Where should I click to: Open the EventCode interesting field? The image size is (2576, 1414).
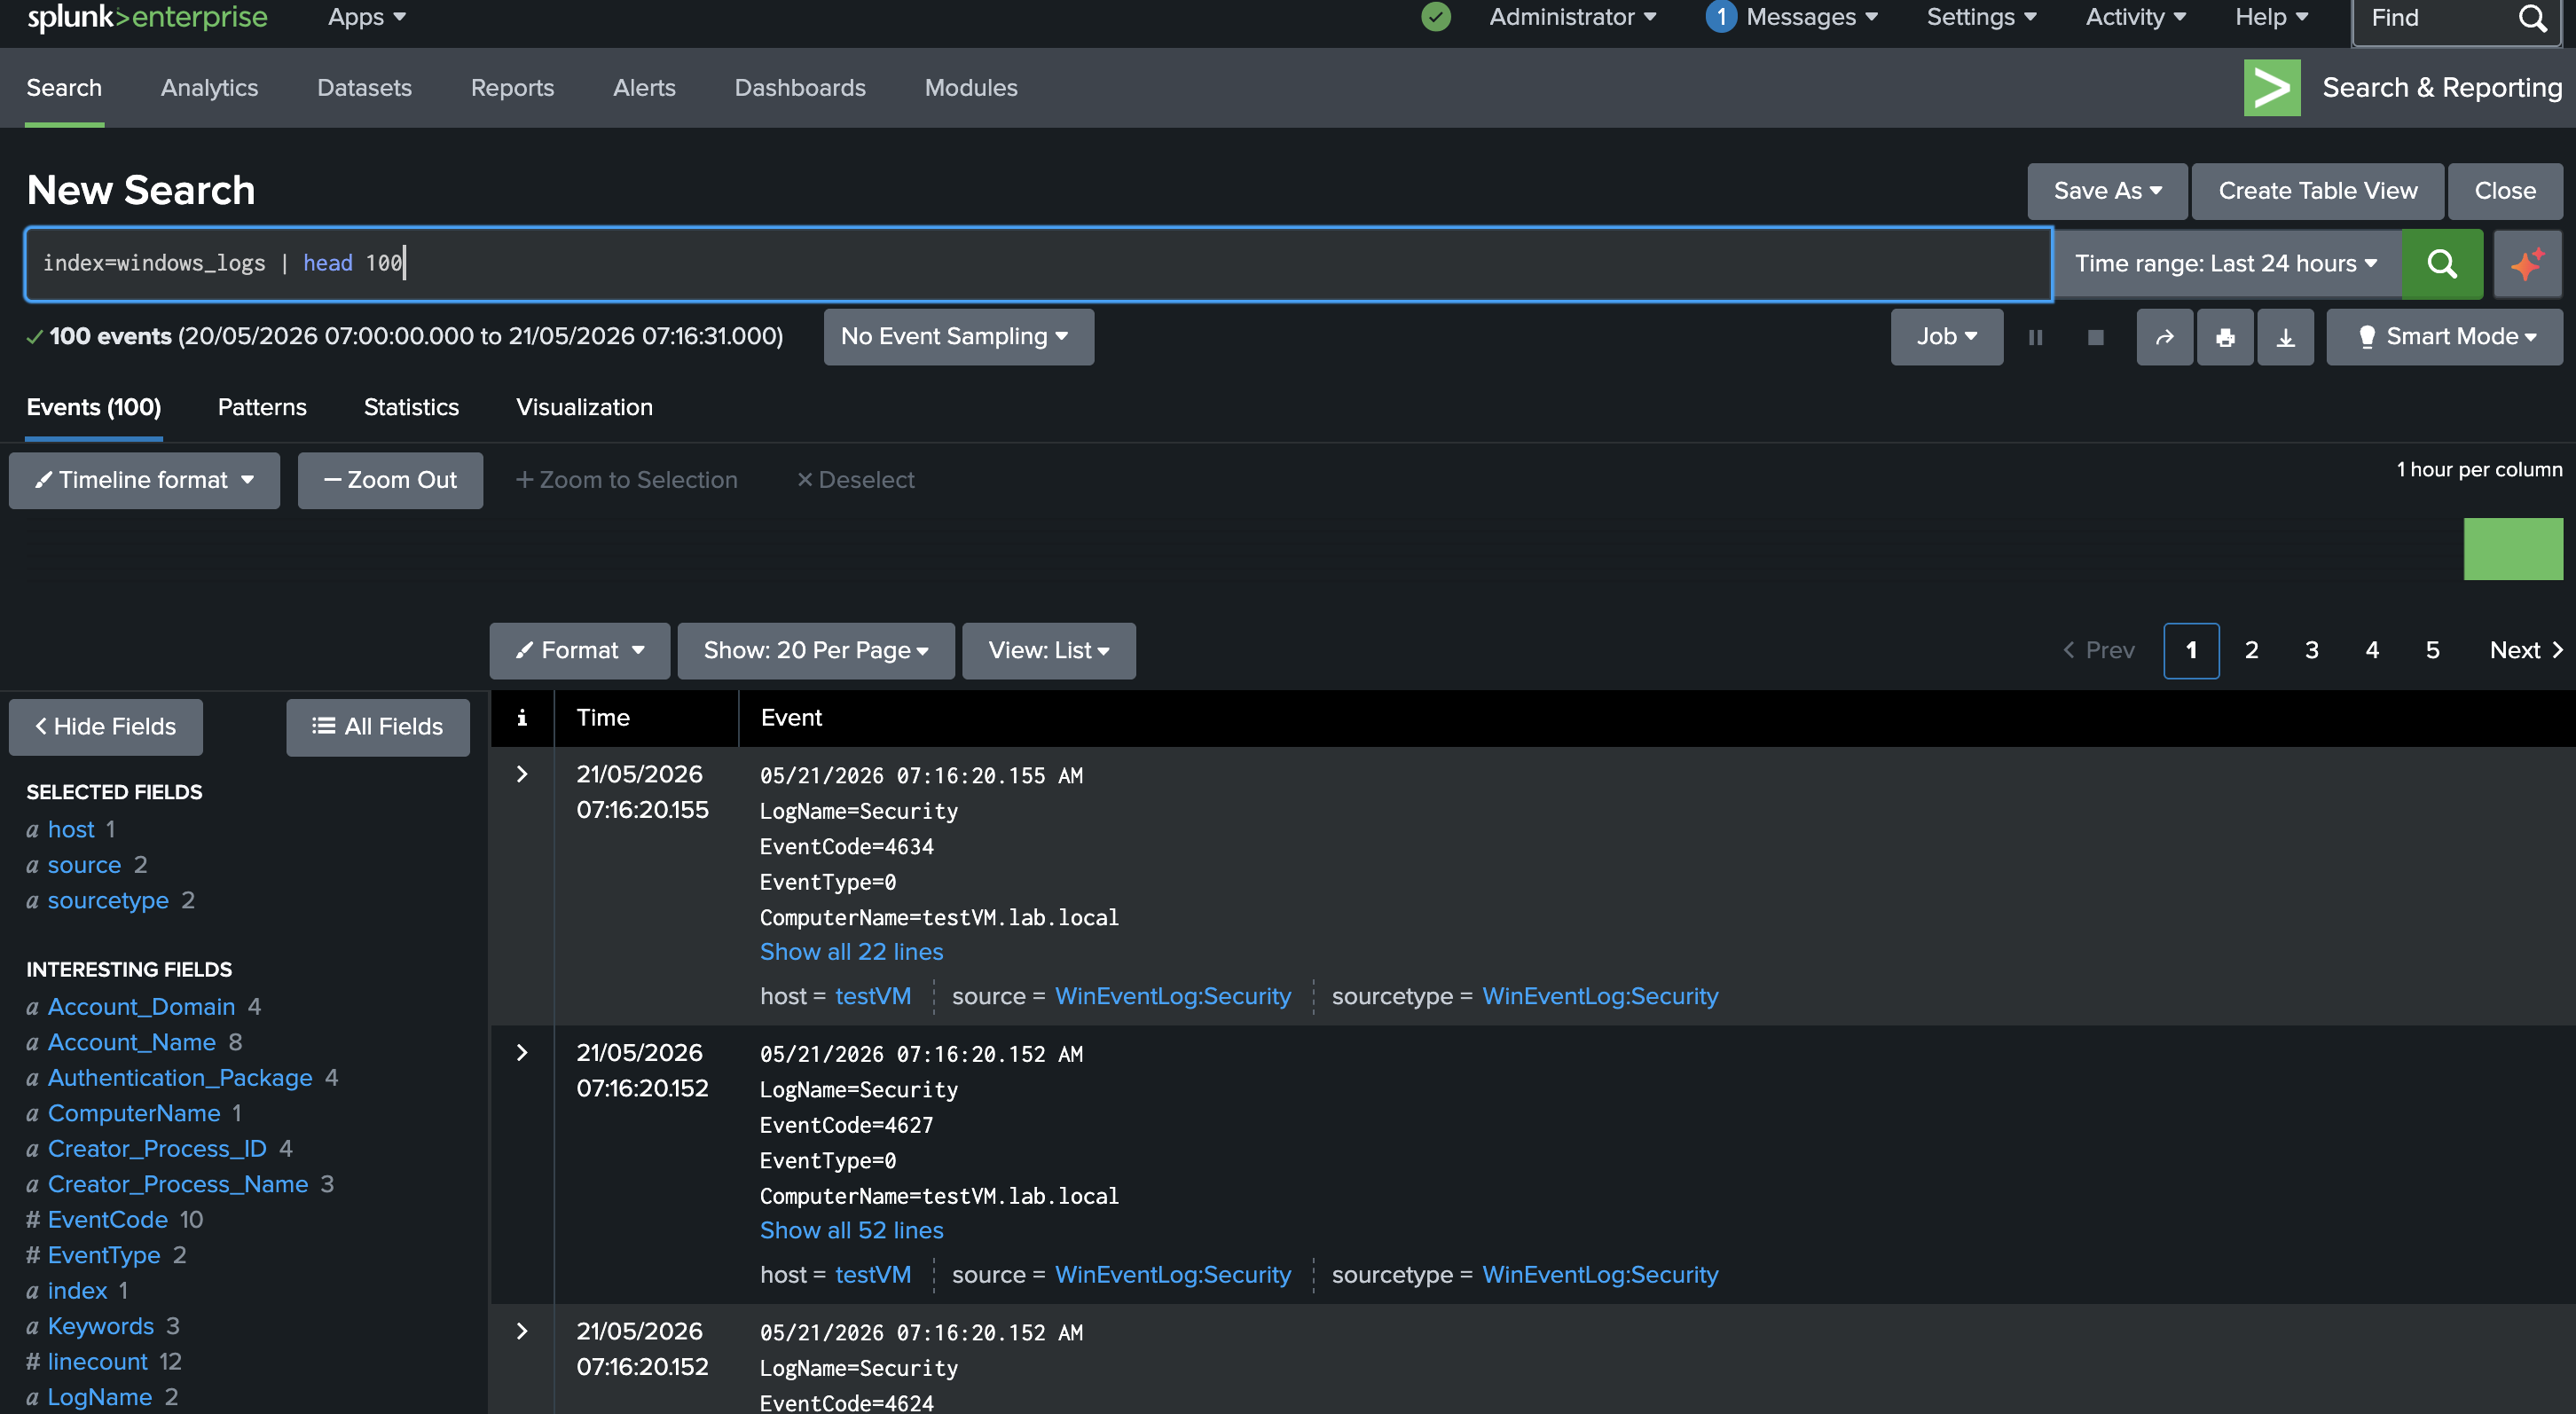coord(108,1220)
